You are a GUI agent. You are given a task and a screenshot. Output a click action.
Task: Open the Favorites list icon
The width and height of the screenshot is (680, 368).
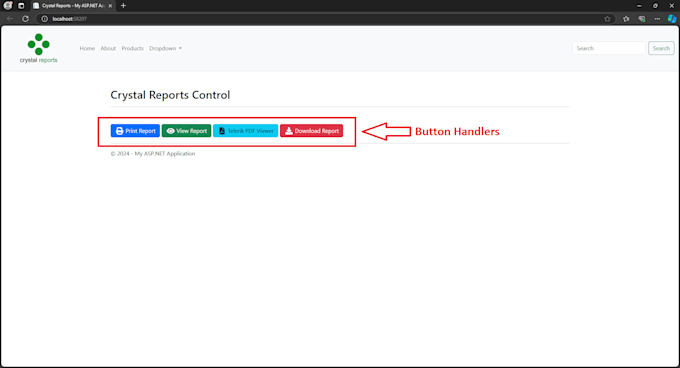(x=626, y=19)
